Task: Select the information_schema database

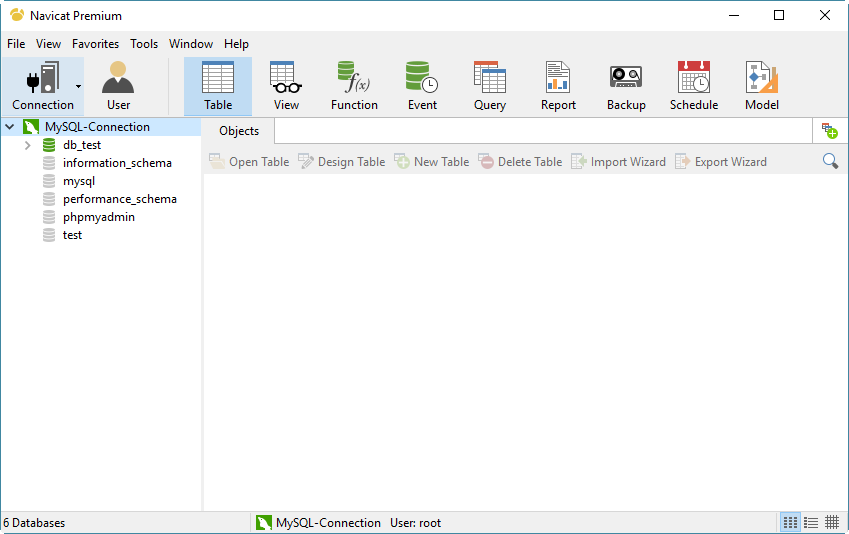Action: 117,163
